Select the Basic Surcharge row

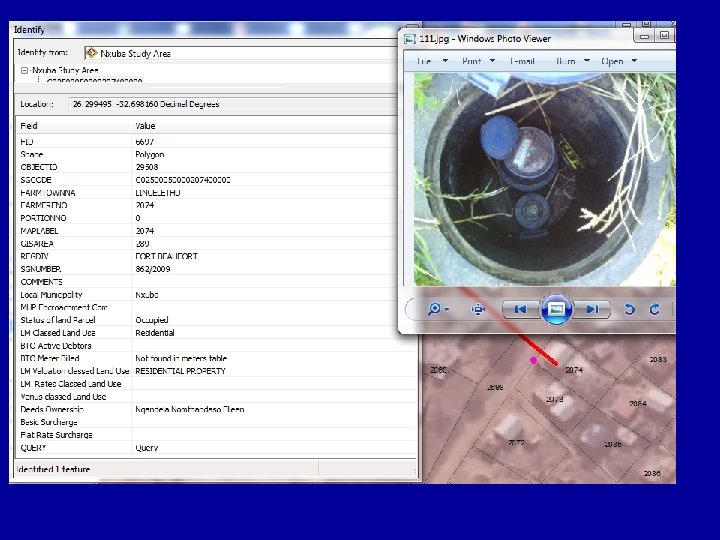(x=216, y=422)
